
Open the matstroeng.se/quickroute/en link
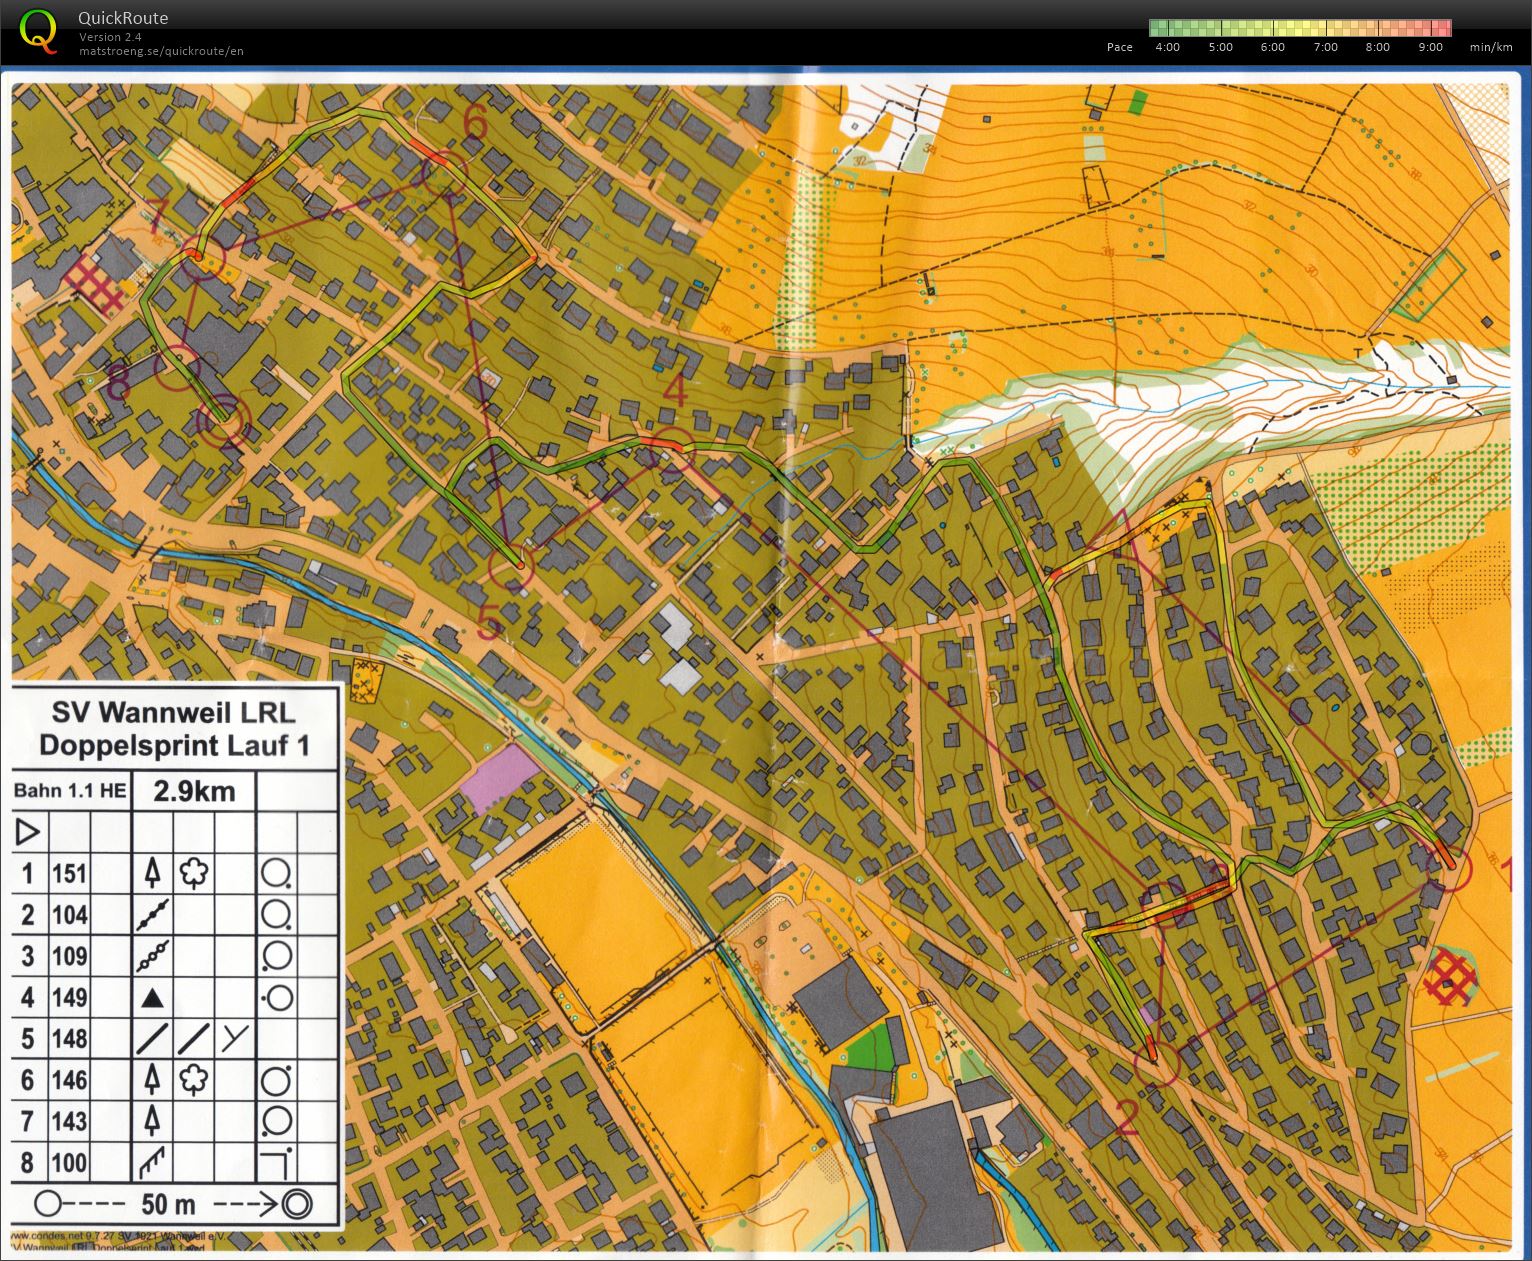pos(161,51)
